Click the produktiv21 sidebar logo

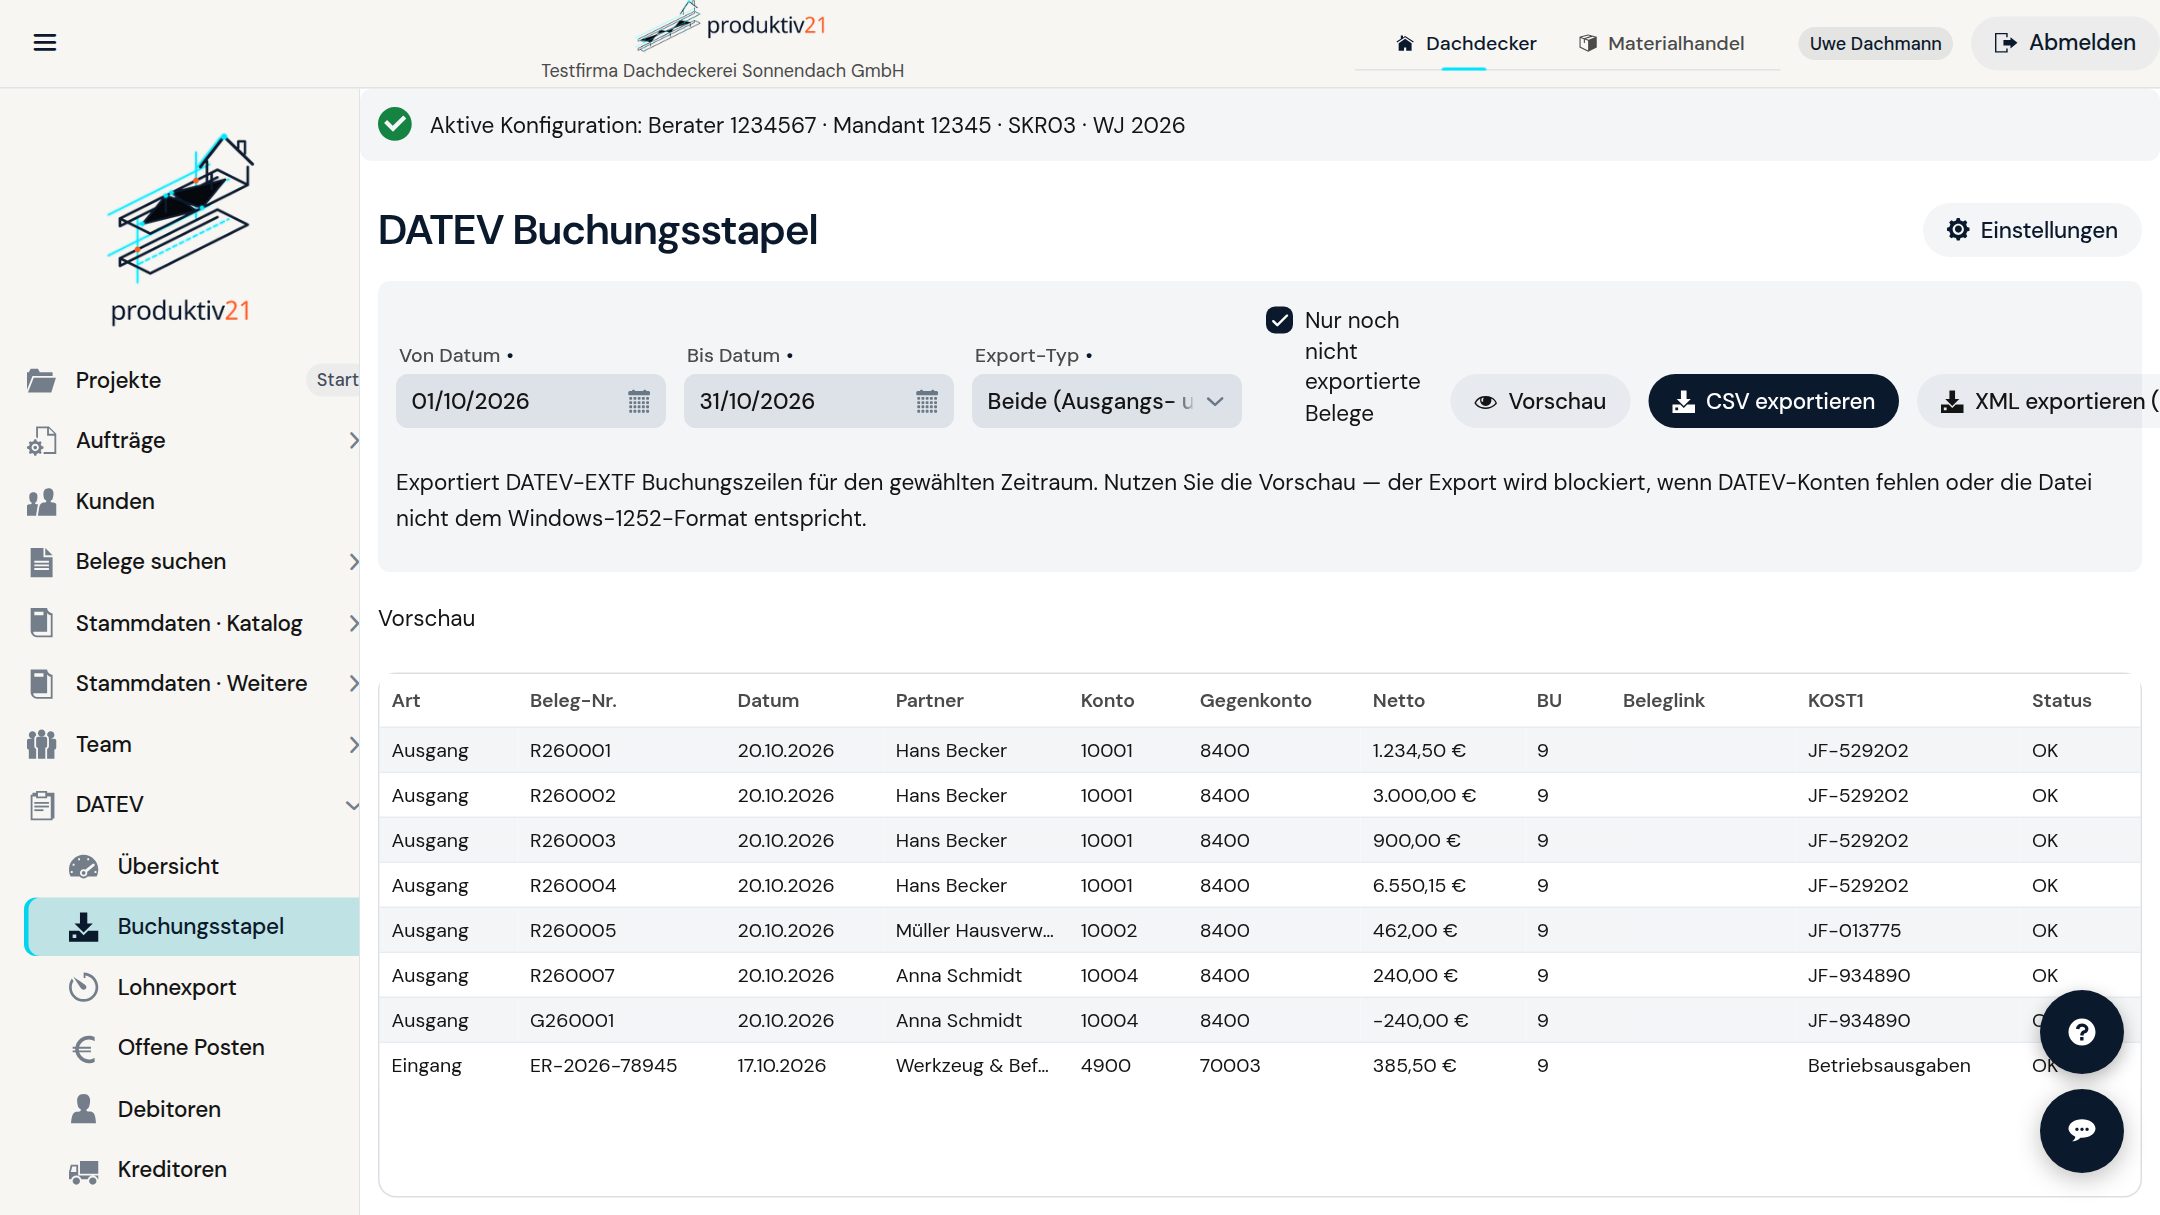(x=180, y=228)
